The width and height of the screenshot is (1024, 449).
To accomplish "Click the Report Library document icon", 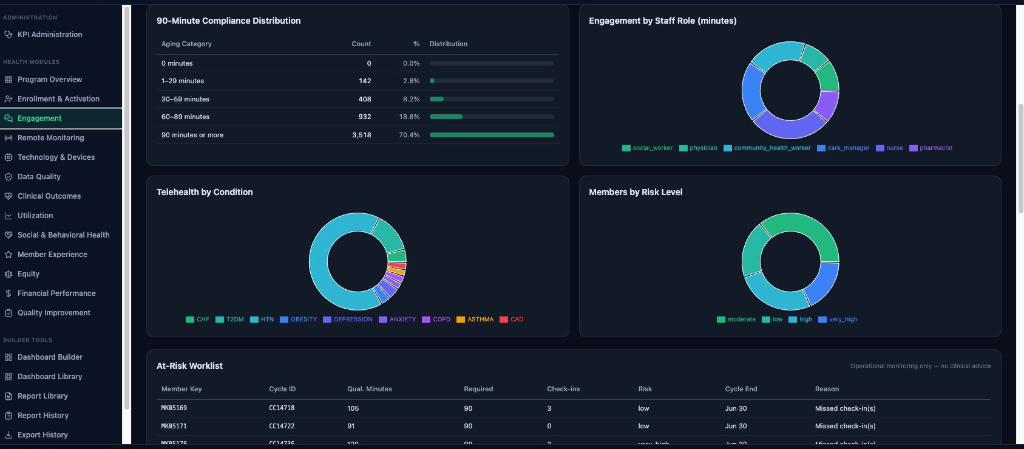I will (x=8, y=396).
